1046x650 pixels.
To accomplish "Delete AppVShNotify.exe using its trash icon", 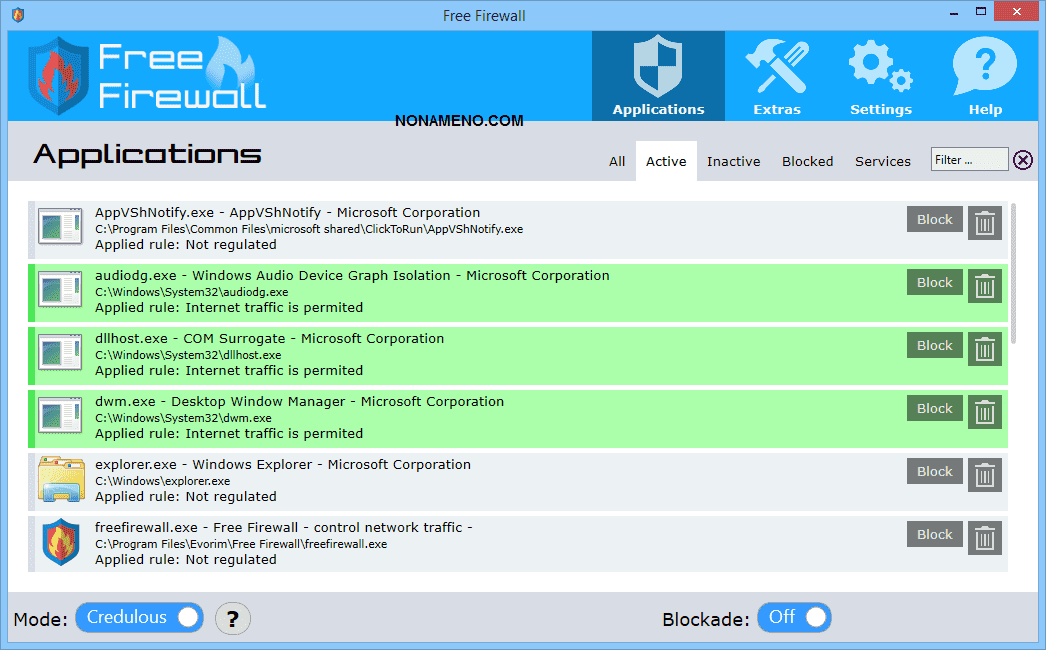I will tap(985, 223).
